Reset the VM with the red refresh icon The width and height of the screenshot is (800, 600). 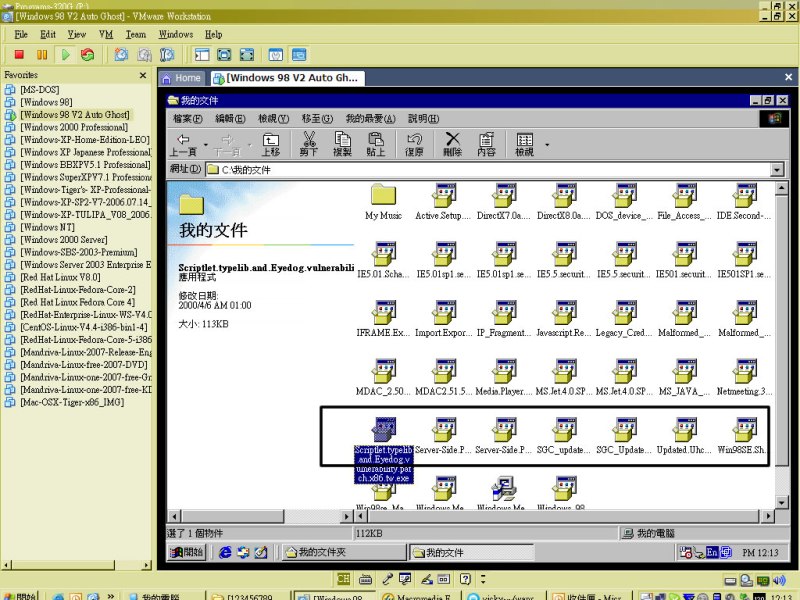(x=88, y=55)
